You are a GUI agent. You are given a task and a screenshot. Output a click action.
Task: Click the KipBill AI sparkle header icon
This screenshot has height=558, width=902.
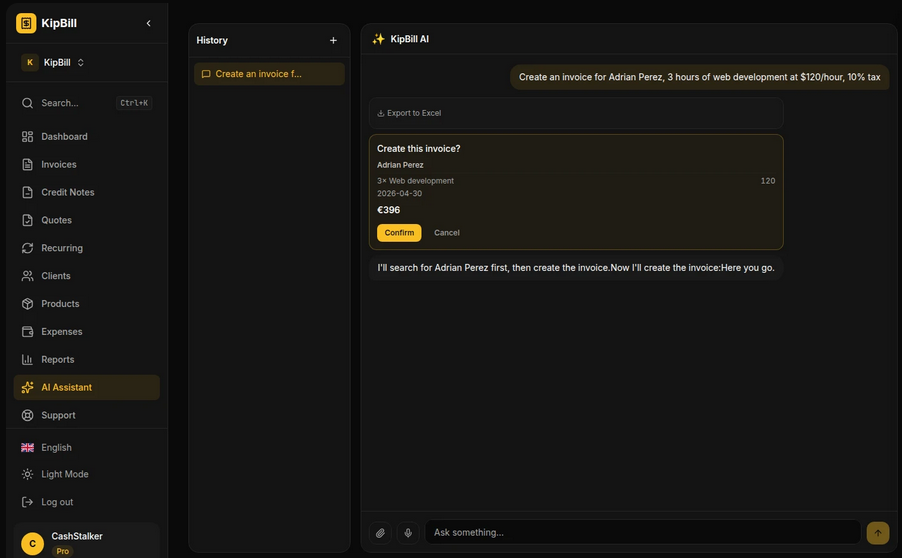[x=378, y=39]
